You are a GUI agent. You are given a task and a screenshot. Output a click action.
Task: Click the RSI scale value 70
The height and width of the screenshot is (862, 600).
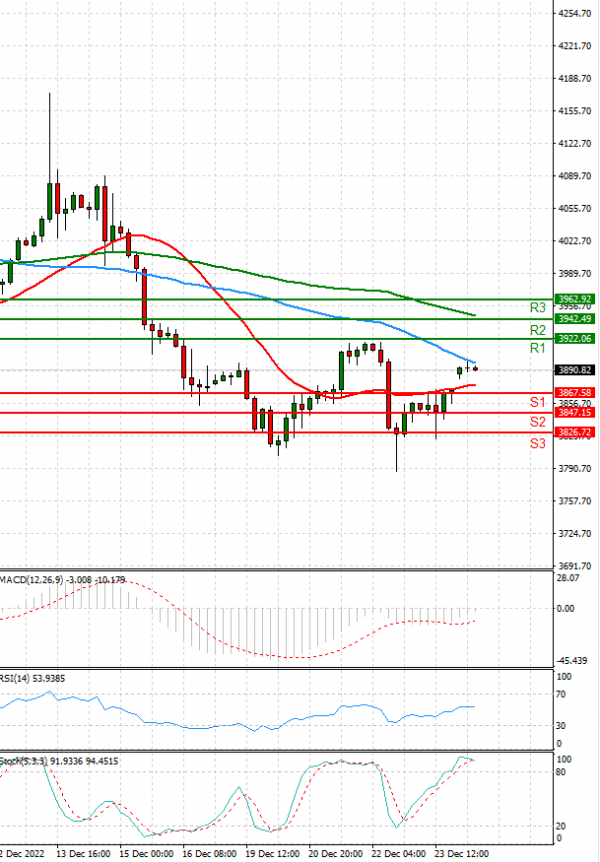pos(560,694)
